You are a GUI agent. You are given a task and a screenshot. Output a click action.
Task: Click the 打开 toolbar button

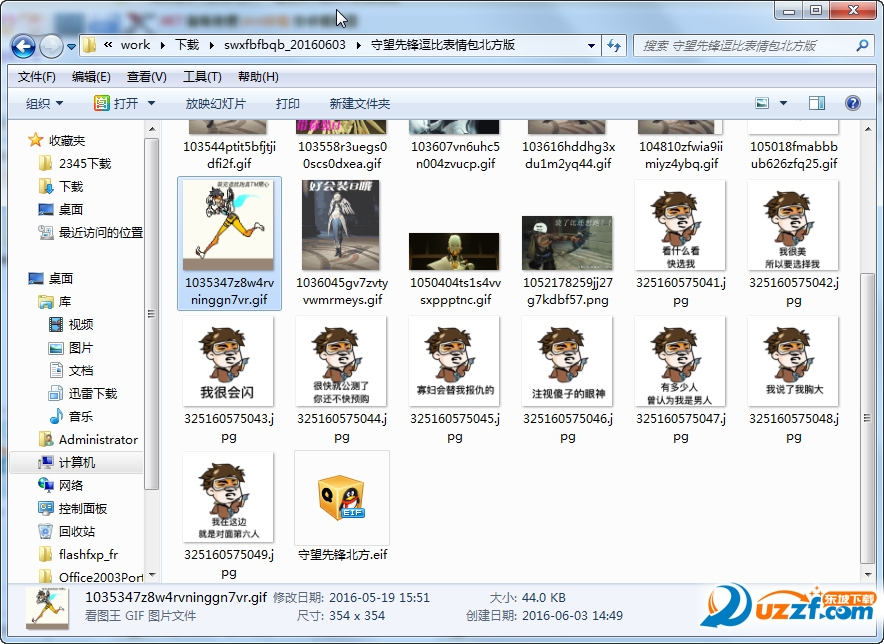click(116, 104)
